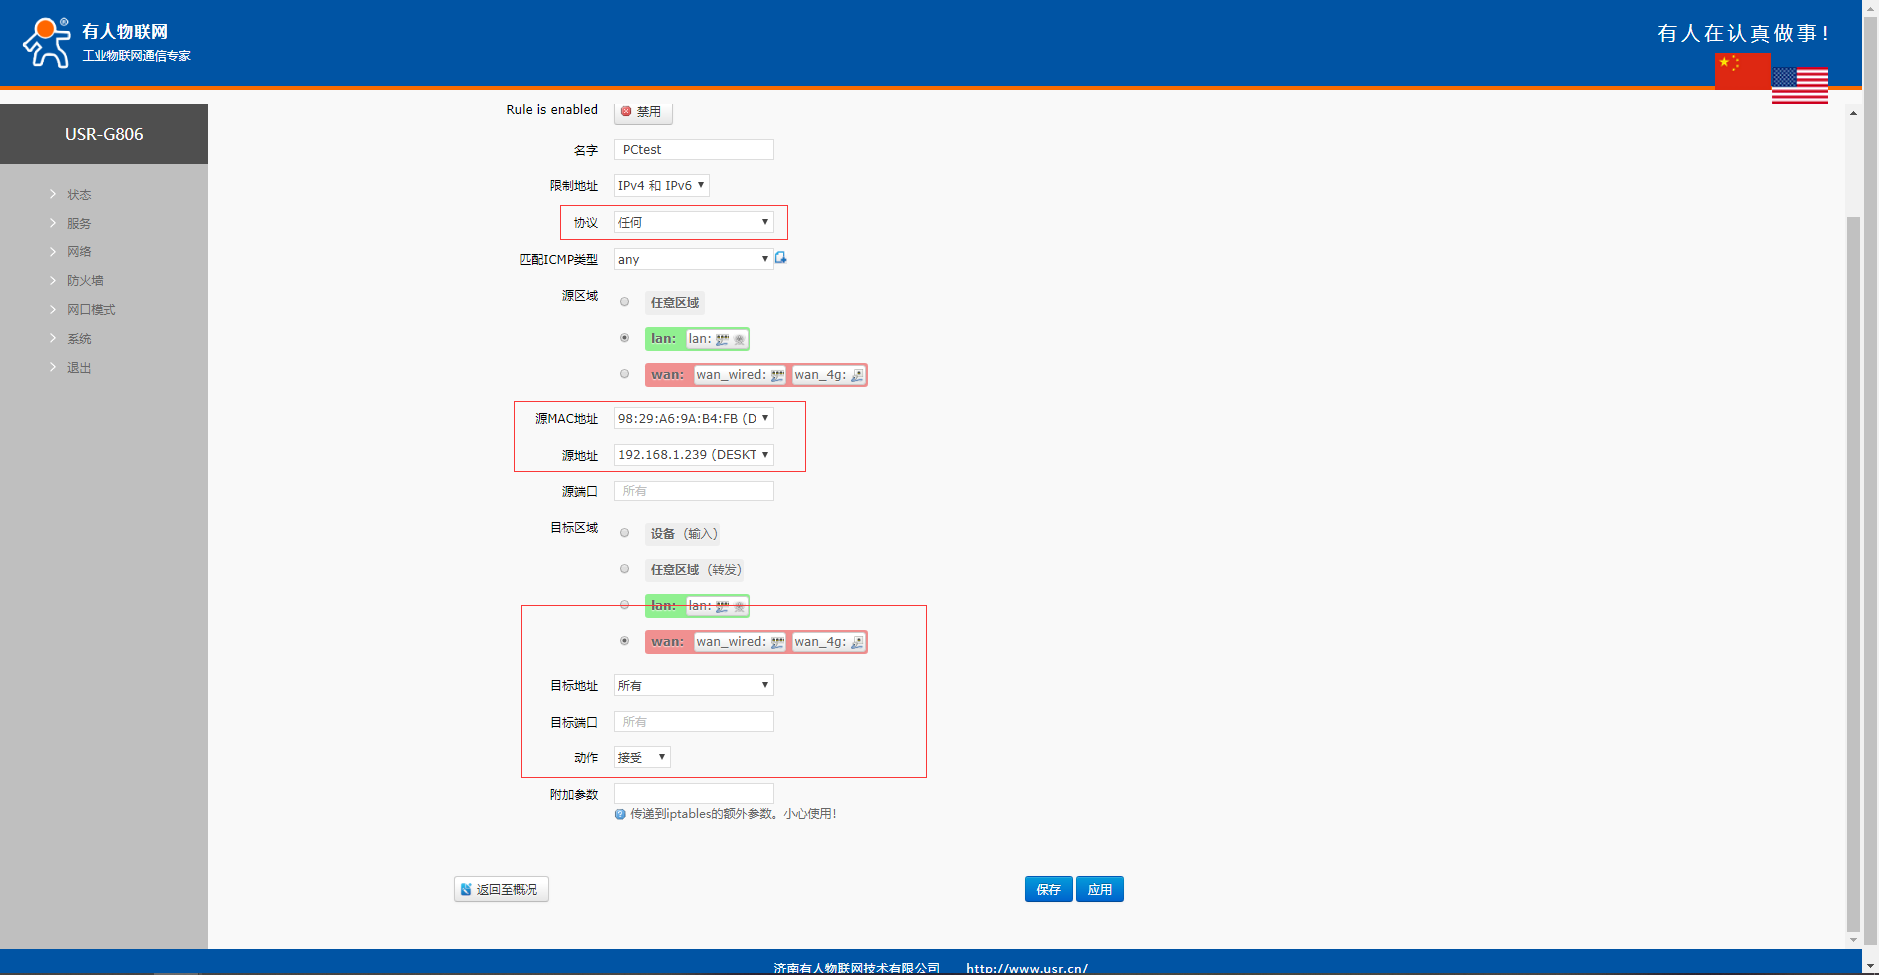The height and width of the screenshot is (975, 1879).
Task: Click the Chinese flag language icon
Action: click(1742, 70)
